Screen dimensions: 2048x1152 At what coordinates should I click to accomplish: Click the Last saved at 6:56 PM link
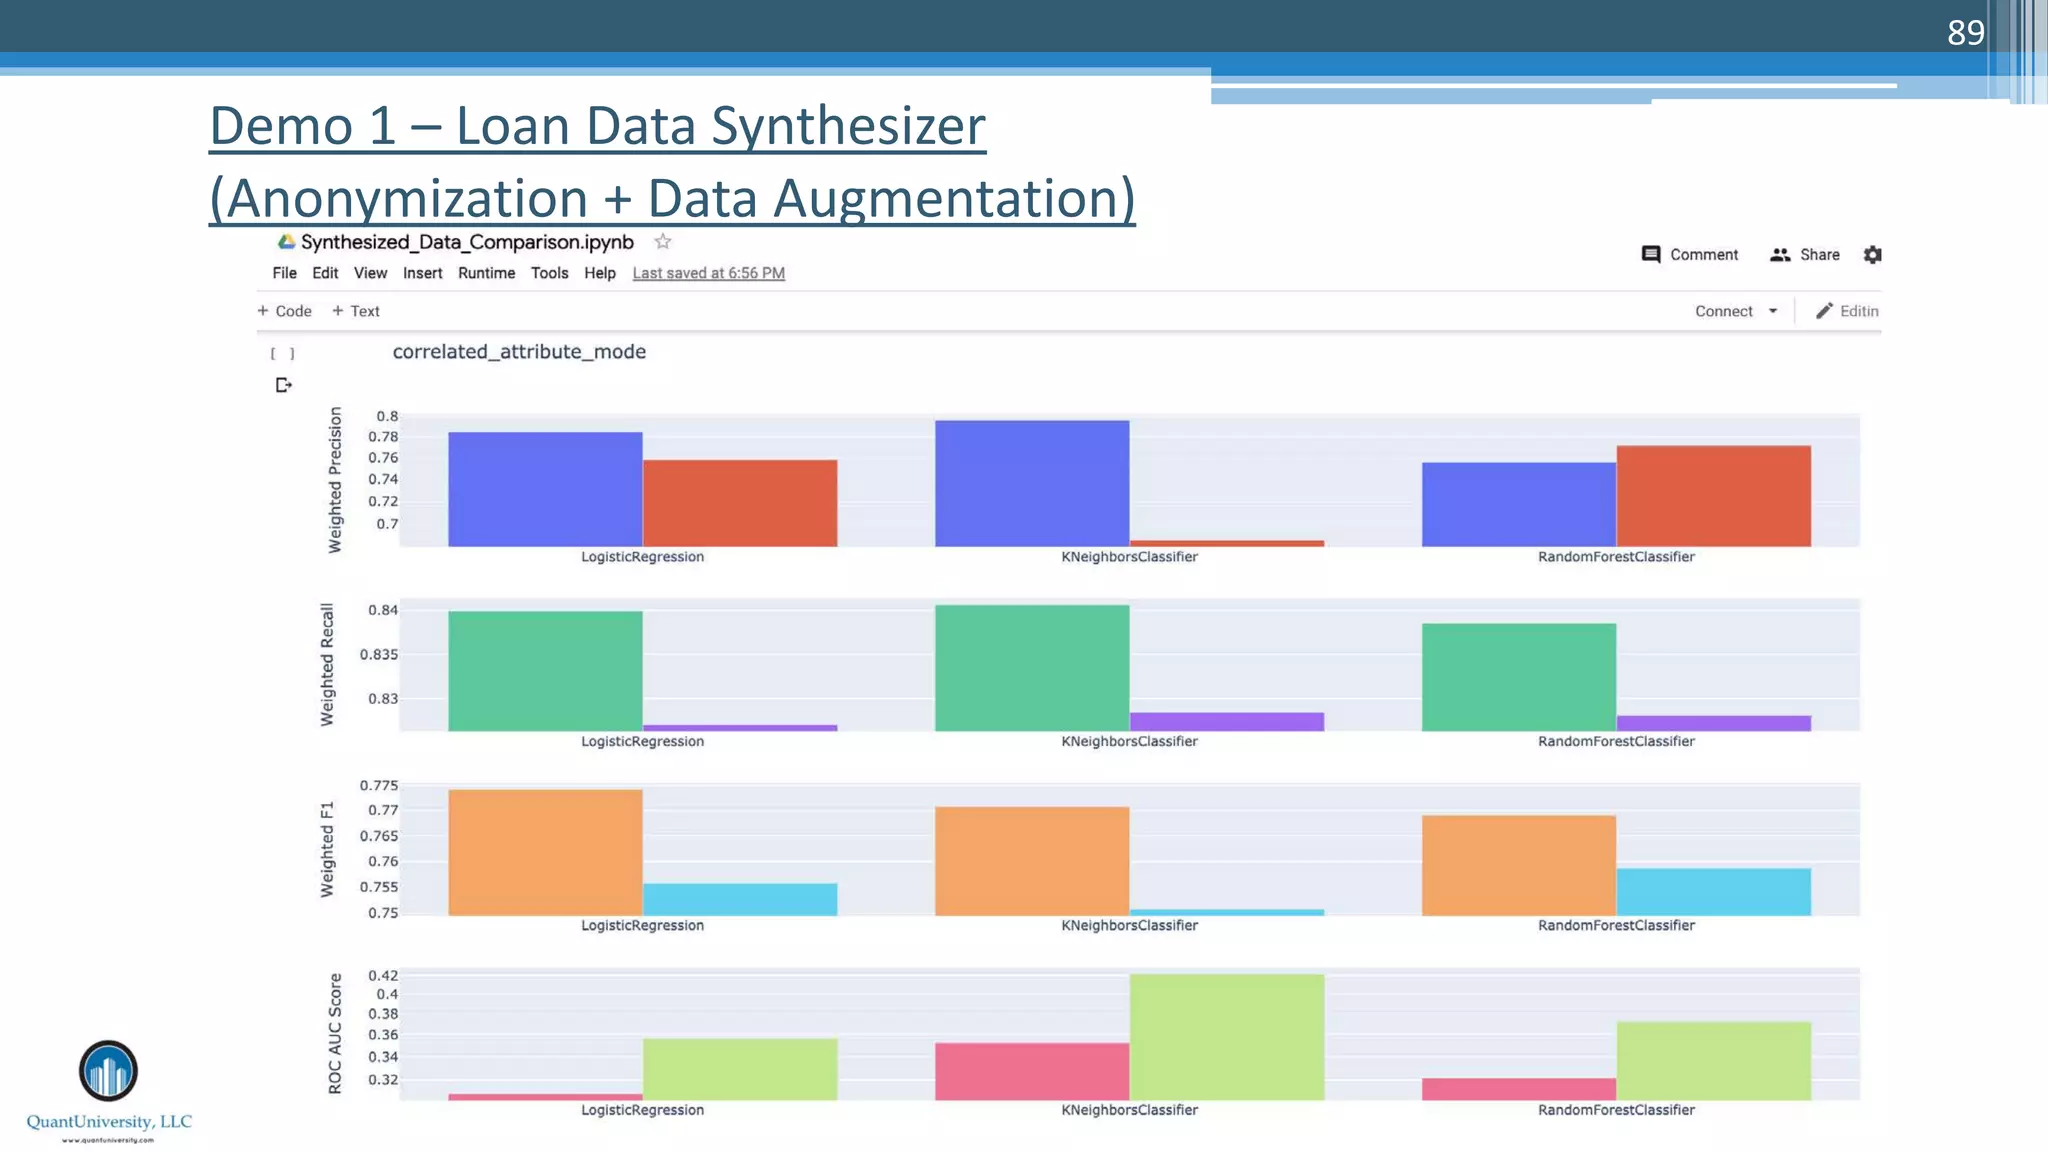click(x=708, y=273)
